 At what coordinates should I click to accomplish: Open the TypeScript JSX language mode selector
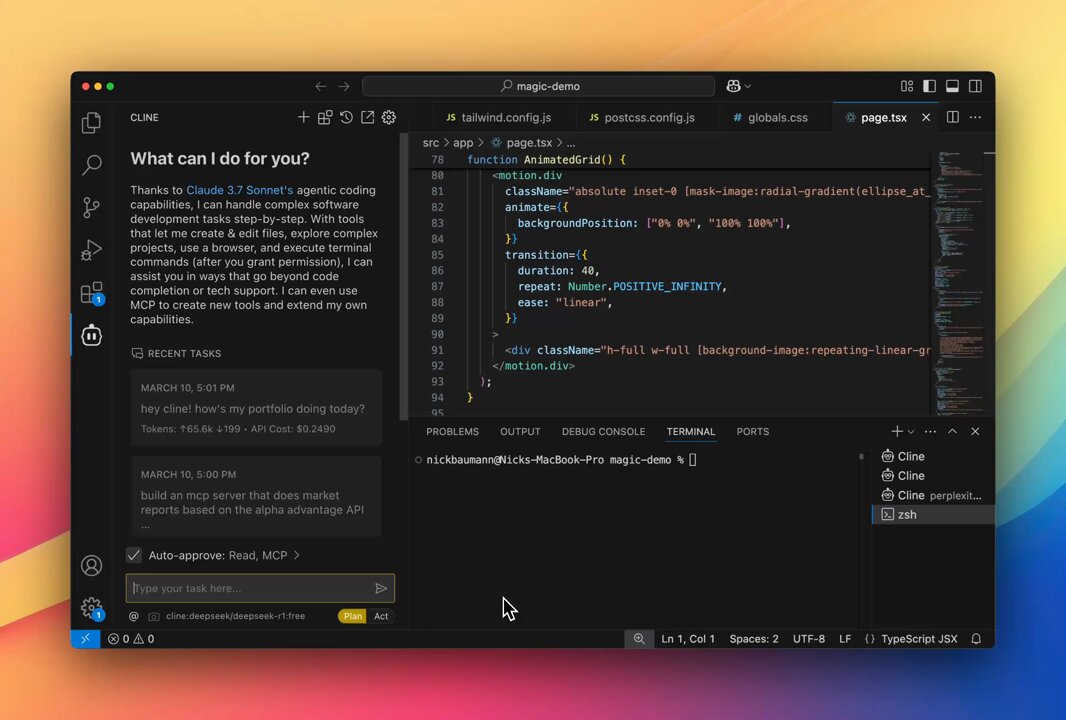click(x=919, y=639)
